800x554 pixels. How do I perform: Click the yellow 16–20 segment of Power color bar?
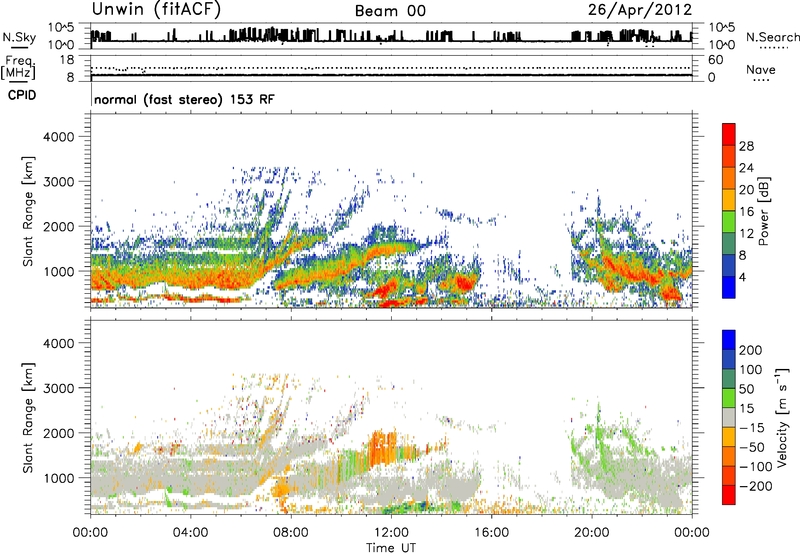[729, 200]
